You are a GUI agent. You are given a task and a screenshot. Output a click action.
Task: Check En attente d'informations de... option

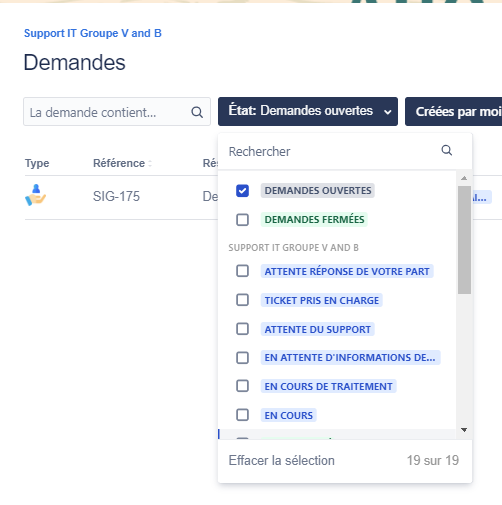tap(242, 358)
